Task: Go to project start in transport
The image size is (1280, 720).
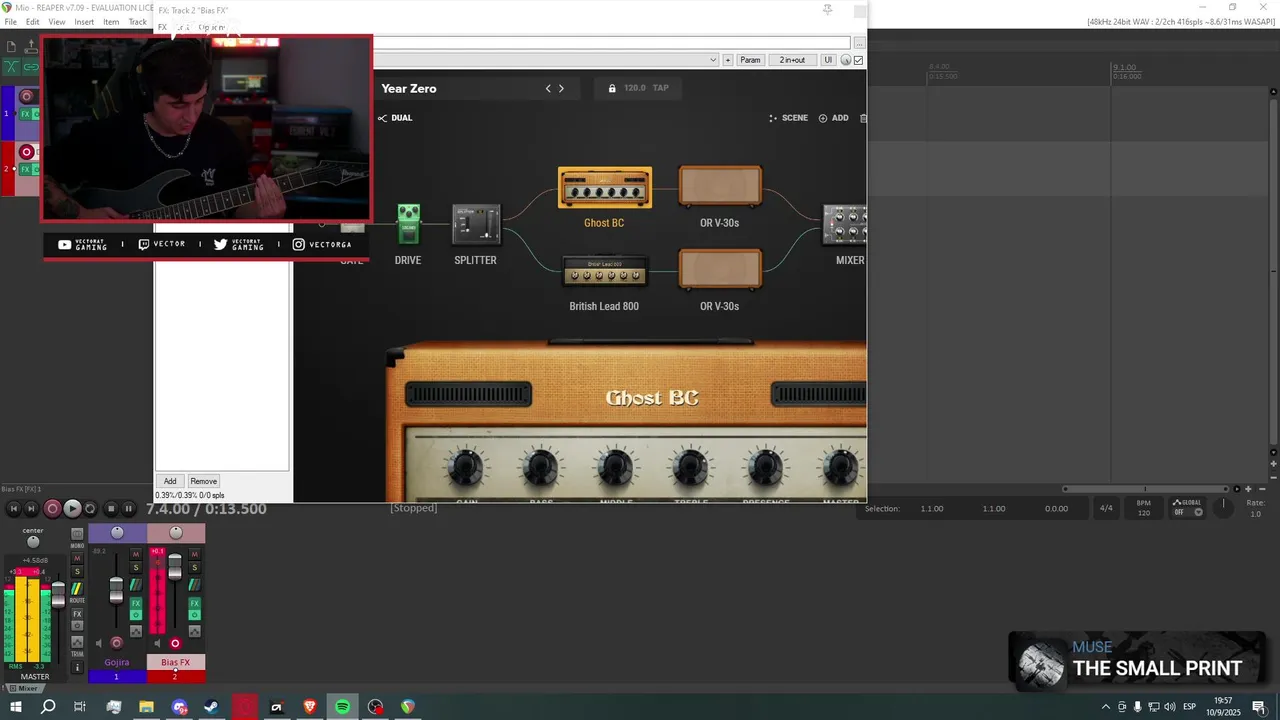Action: pos(14,509)
